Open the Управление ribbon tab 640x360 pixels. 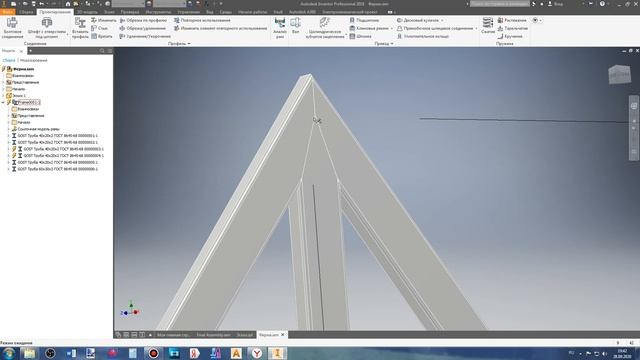(x=189, y=12)
